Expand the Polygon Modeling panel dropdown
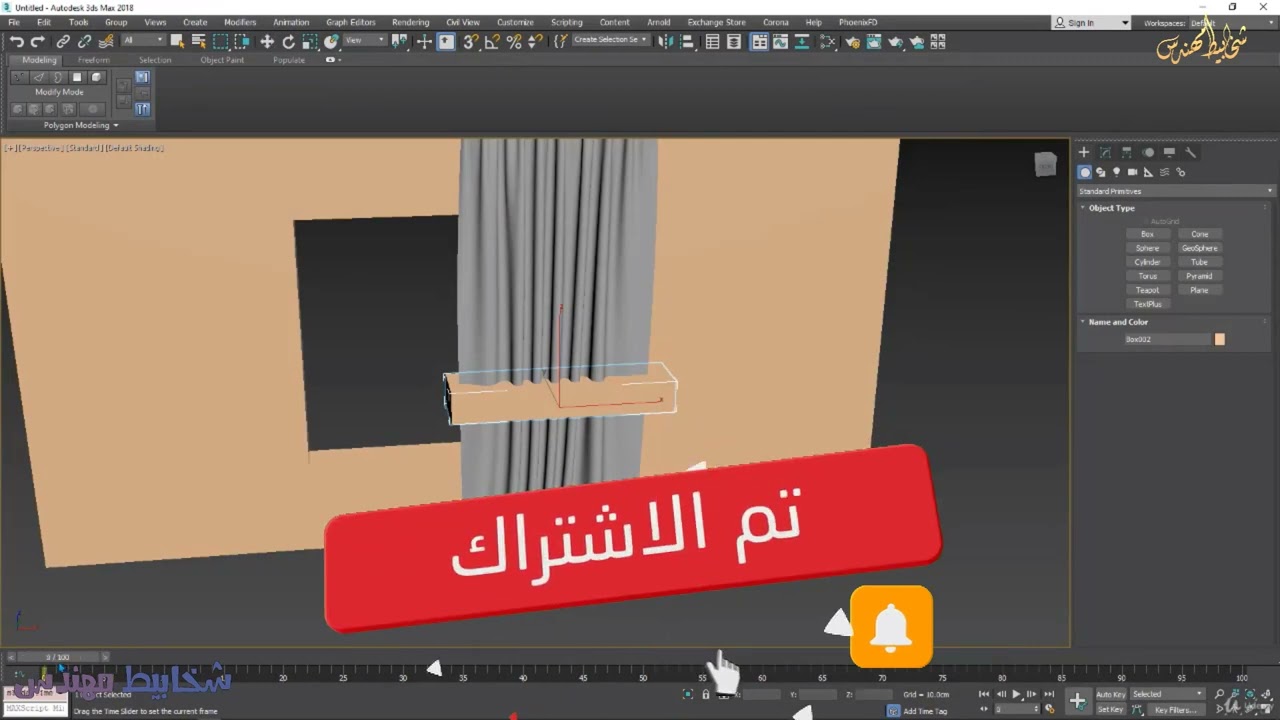Screen dimensions: 1280x720 click(x=81, y=125)
